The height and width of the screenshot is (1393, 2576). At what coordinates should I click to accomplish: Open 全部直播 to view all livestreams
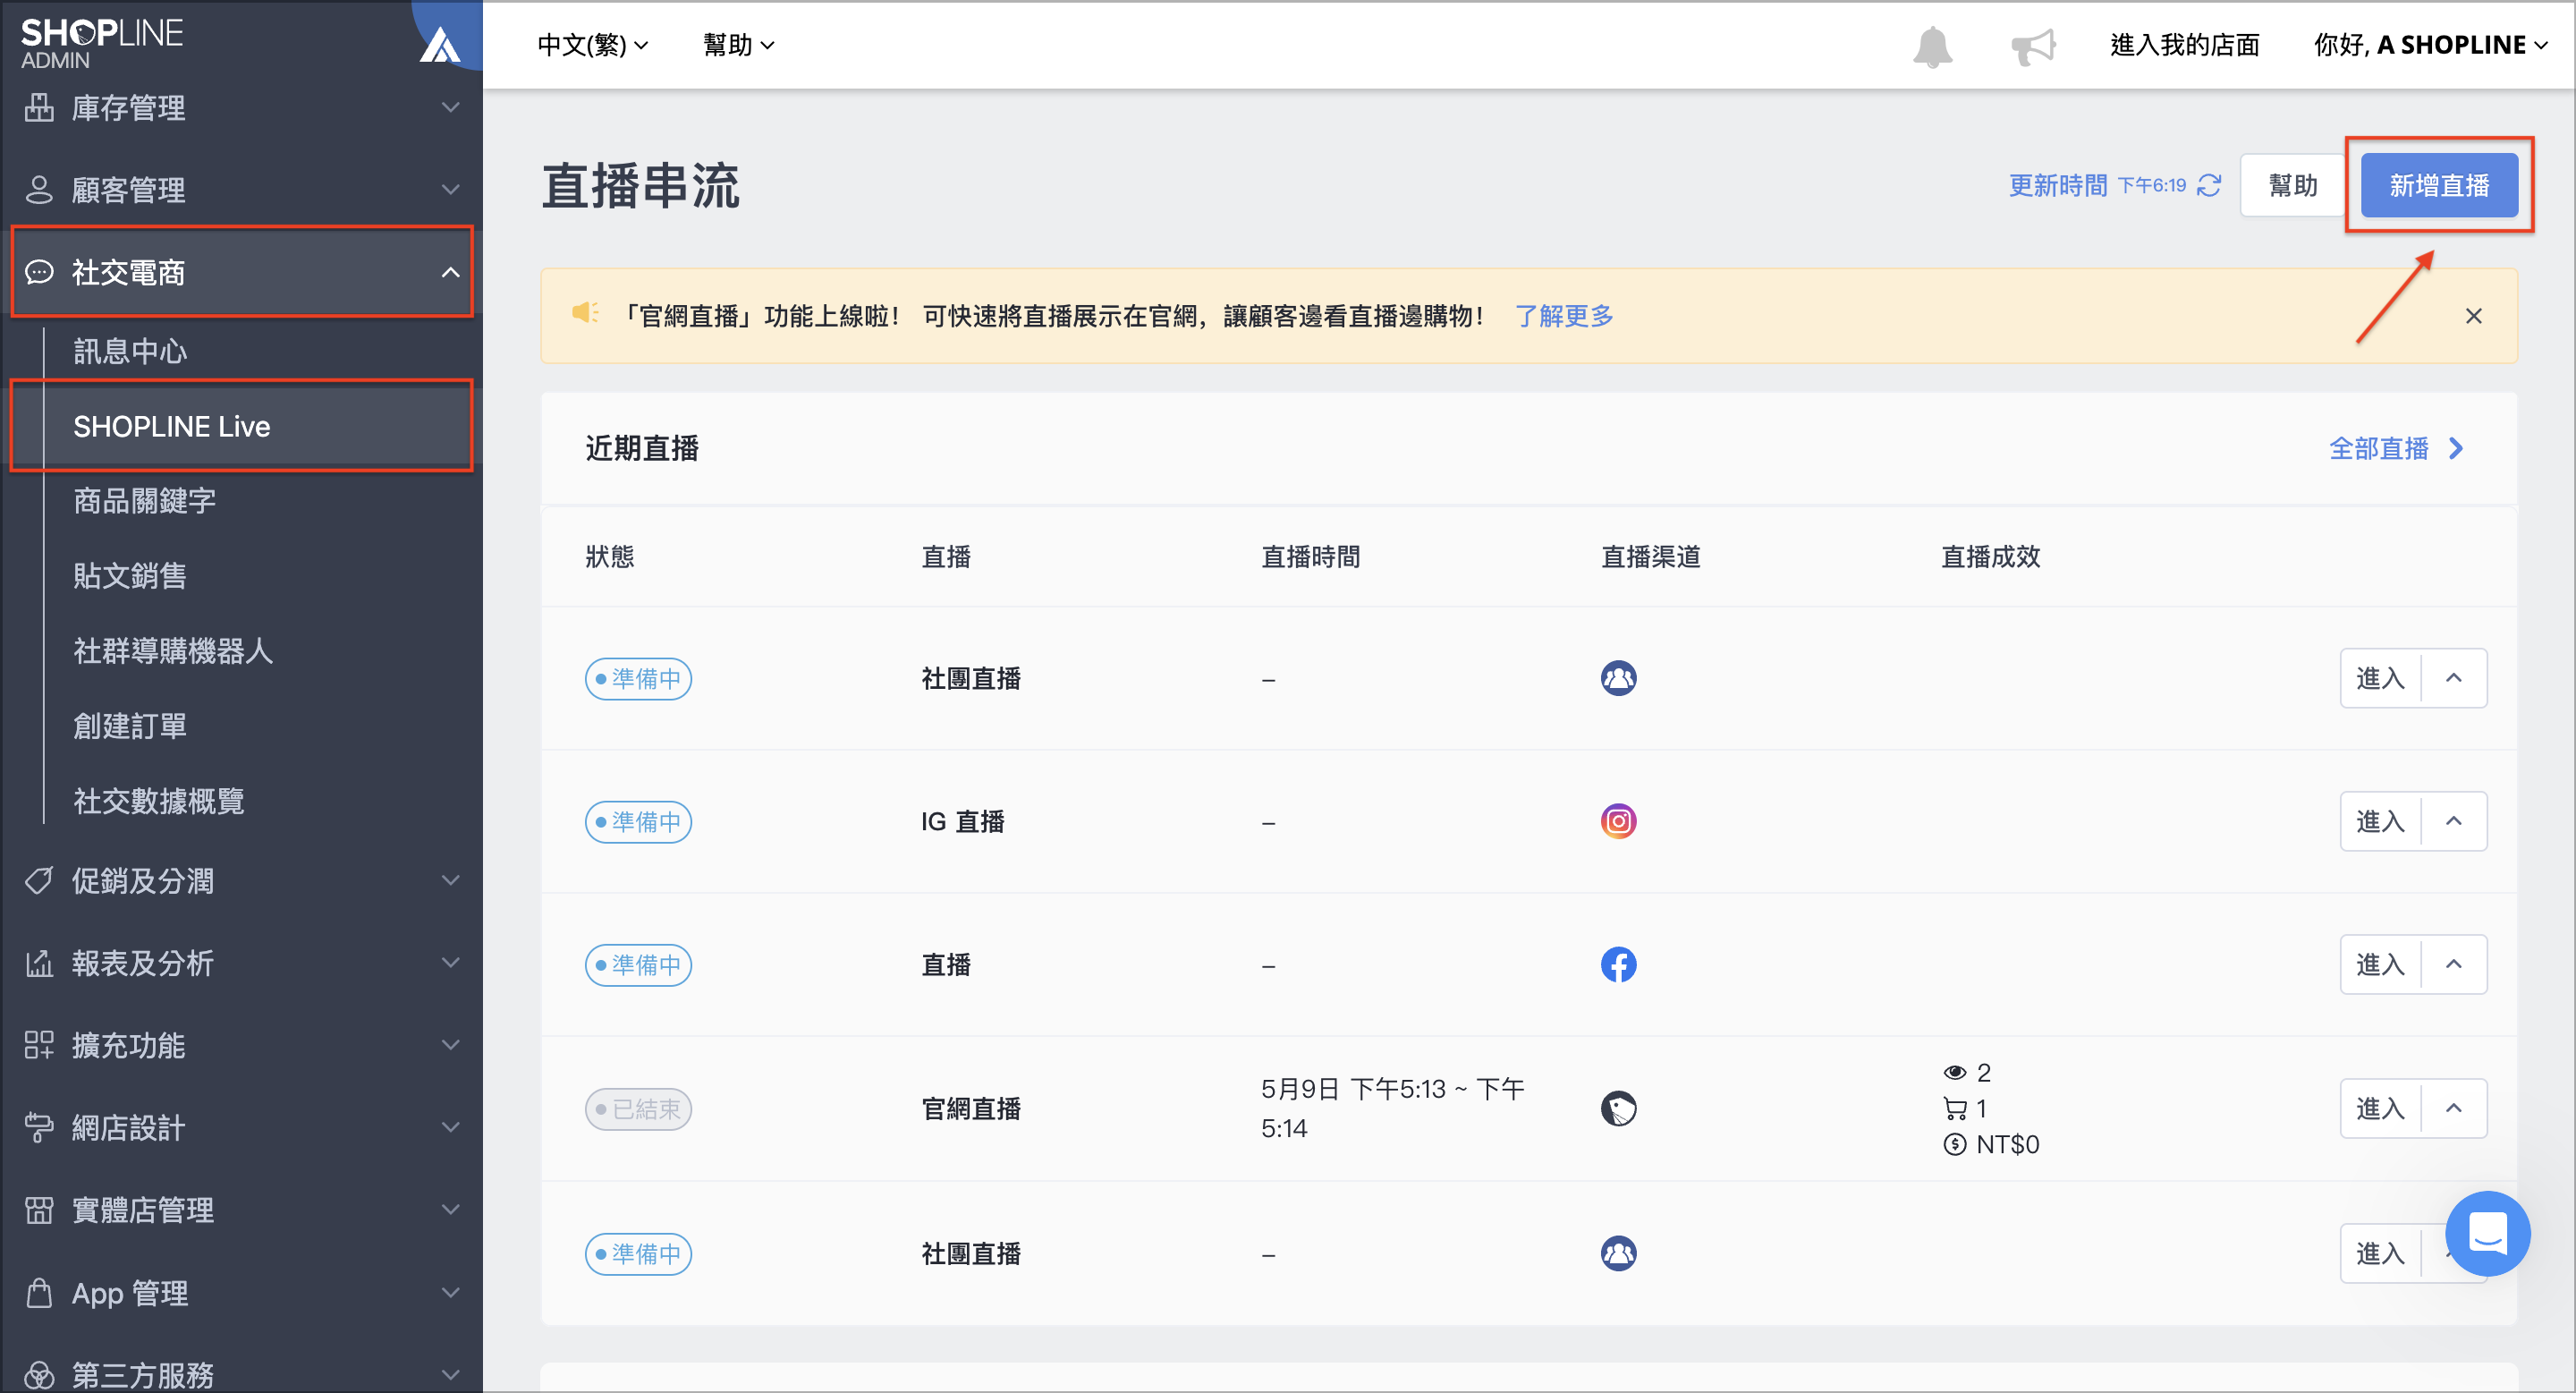(2378, 448)
